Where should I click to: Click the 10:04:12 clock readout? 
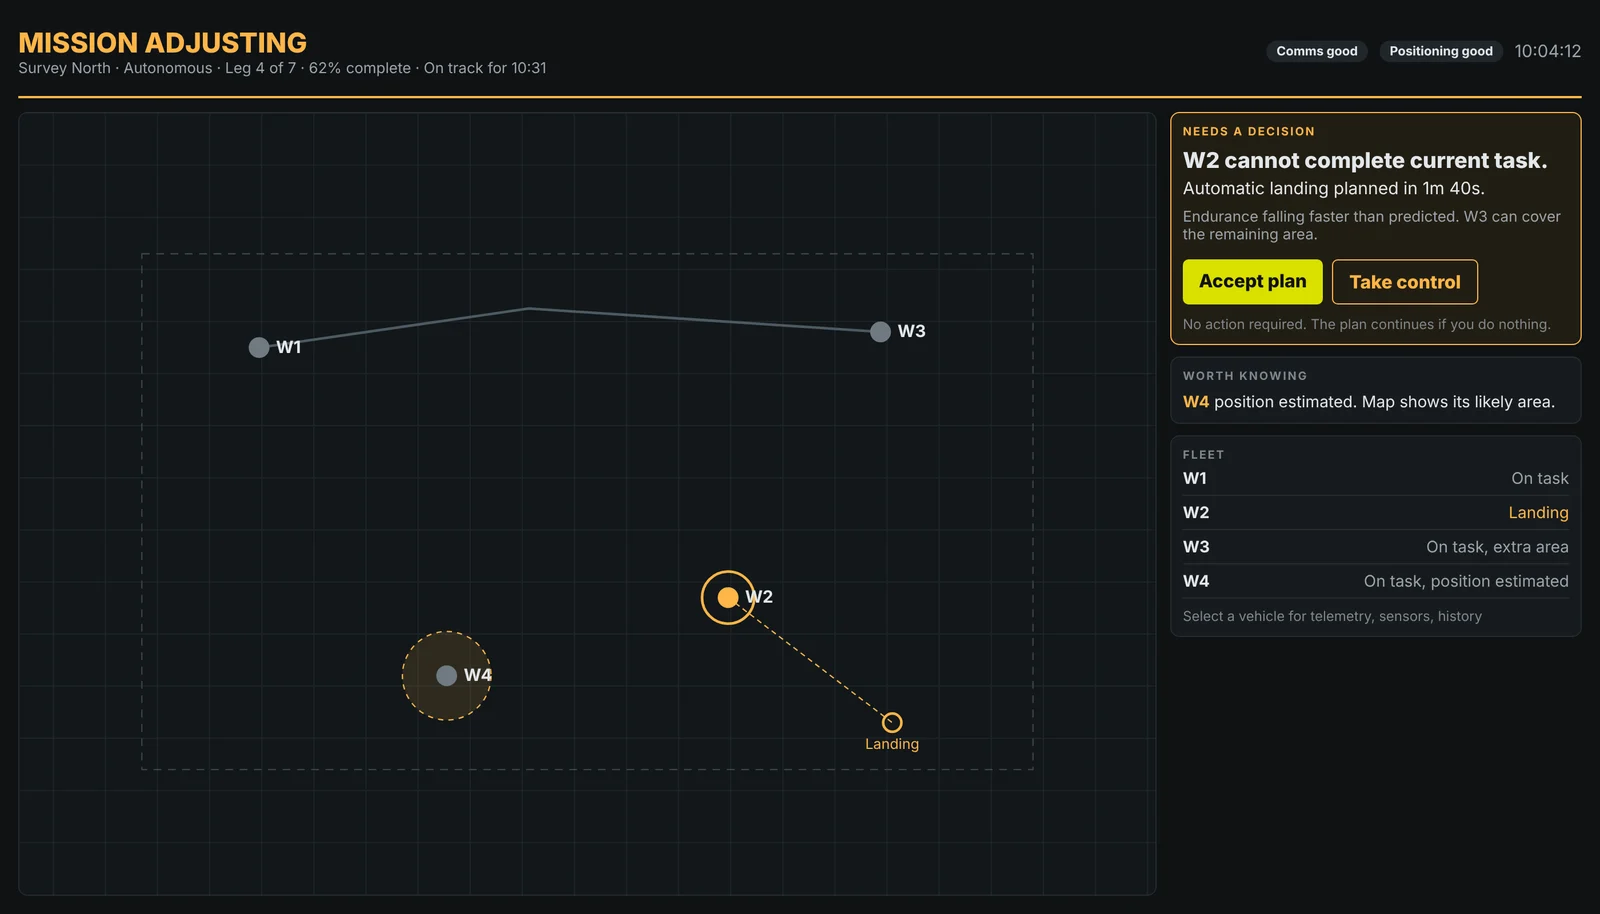[1547, 51]
